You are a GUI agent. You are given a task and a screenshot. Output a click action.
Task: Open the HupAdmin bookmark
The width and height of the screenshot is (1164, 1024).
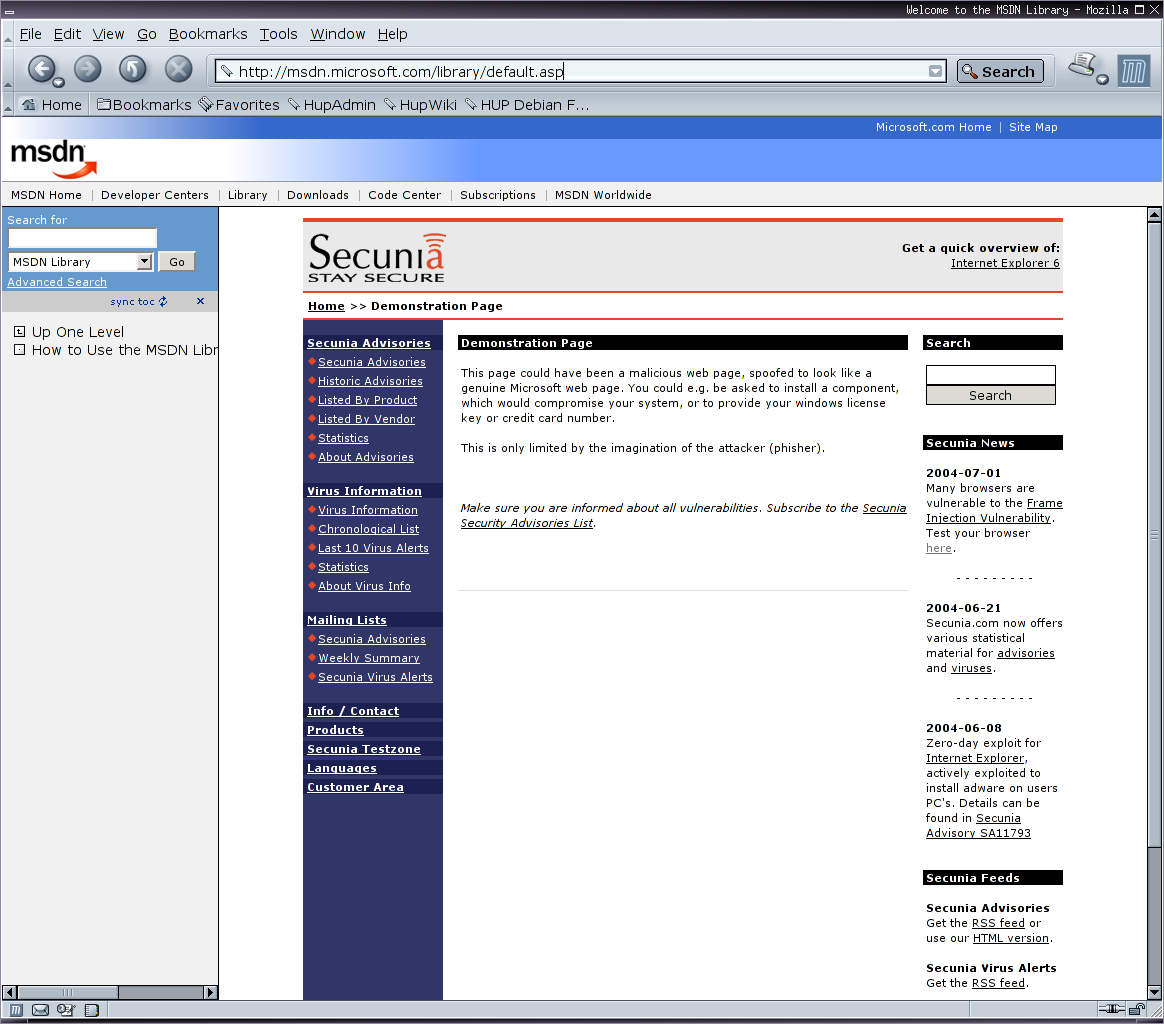pyautogui.click(x=332, y=105)
